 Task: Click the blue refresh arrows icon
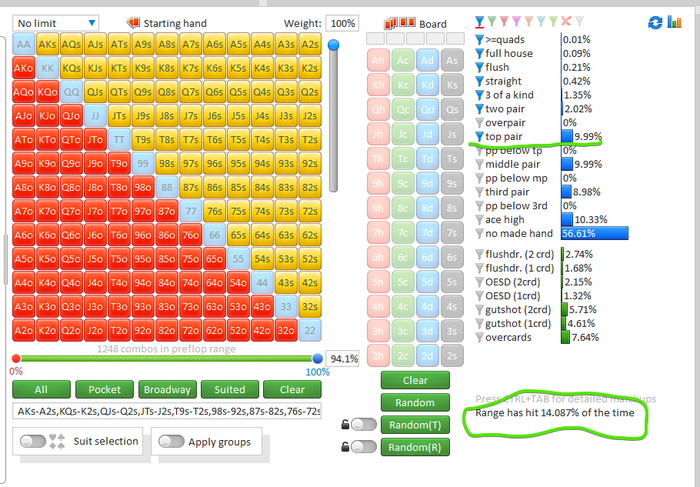(655, 23)
